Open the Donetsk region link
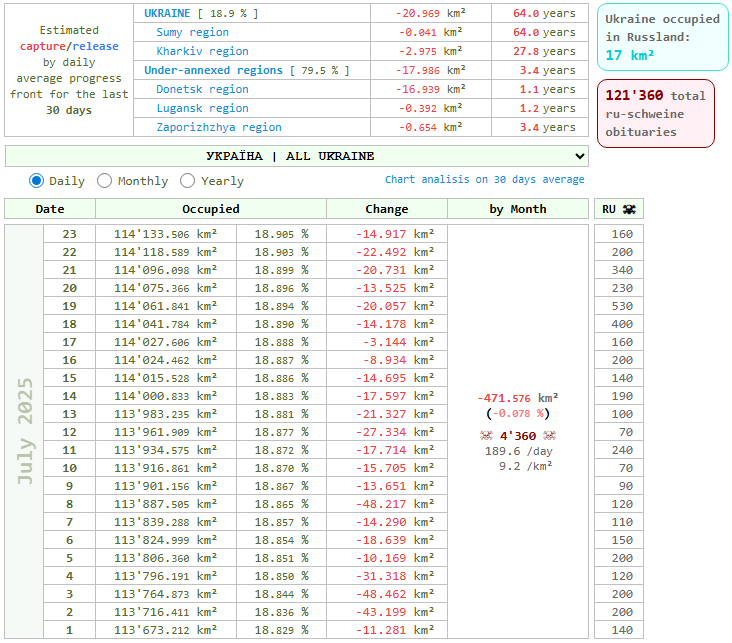This screenshot has width=732, height=643. (x=202, y=89)
